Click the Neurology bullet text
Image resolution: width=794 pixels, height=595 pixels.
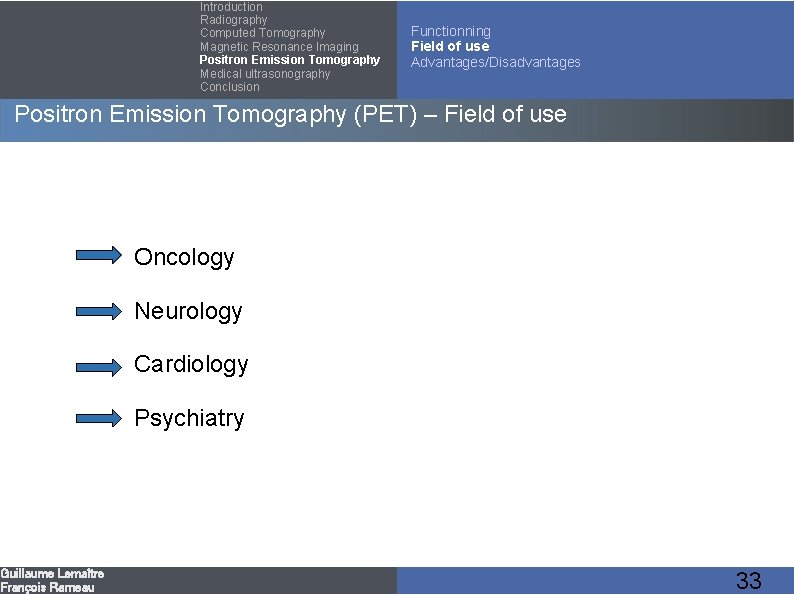click(x=188, y=311)
